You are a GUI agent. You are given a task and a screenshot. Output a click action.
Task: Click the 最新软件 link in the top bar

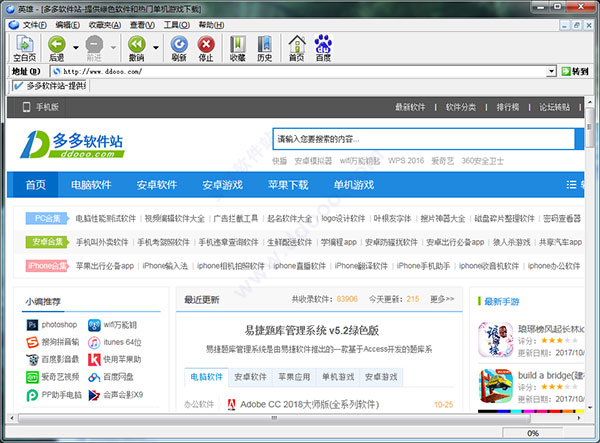pyautogui.click(x=410, y=107)
